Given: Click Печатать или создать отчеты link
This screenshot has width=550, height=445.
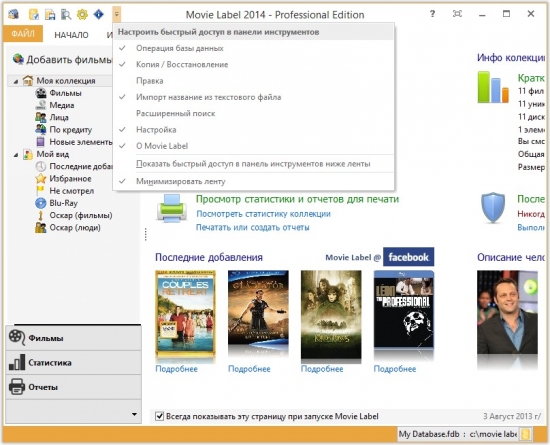Looking at the screenshot, I should point(253,228).
